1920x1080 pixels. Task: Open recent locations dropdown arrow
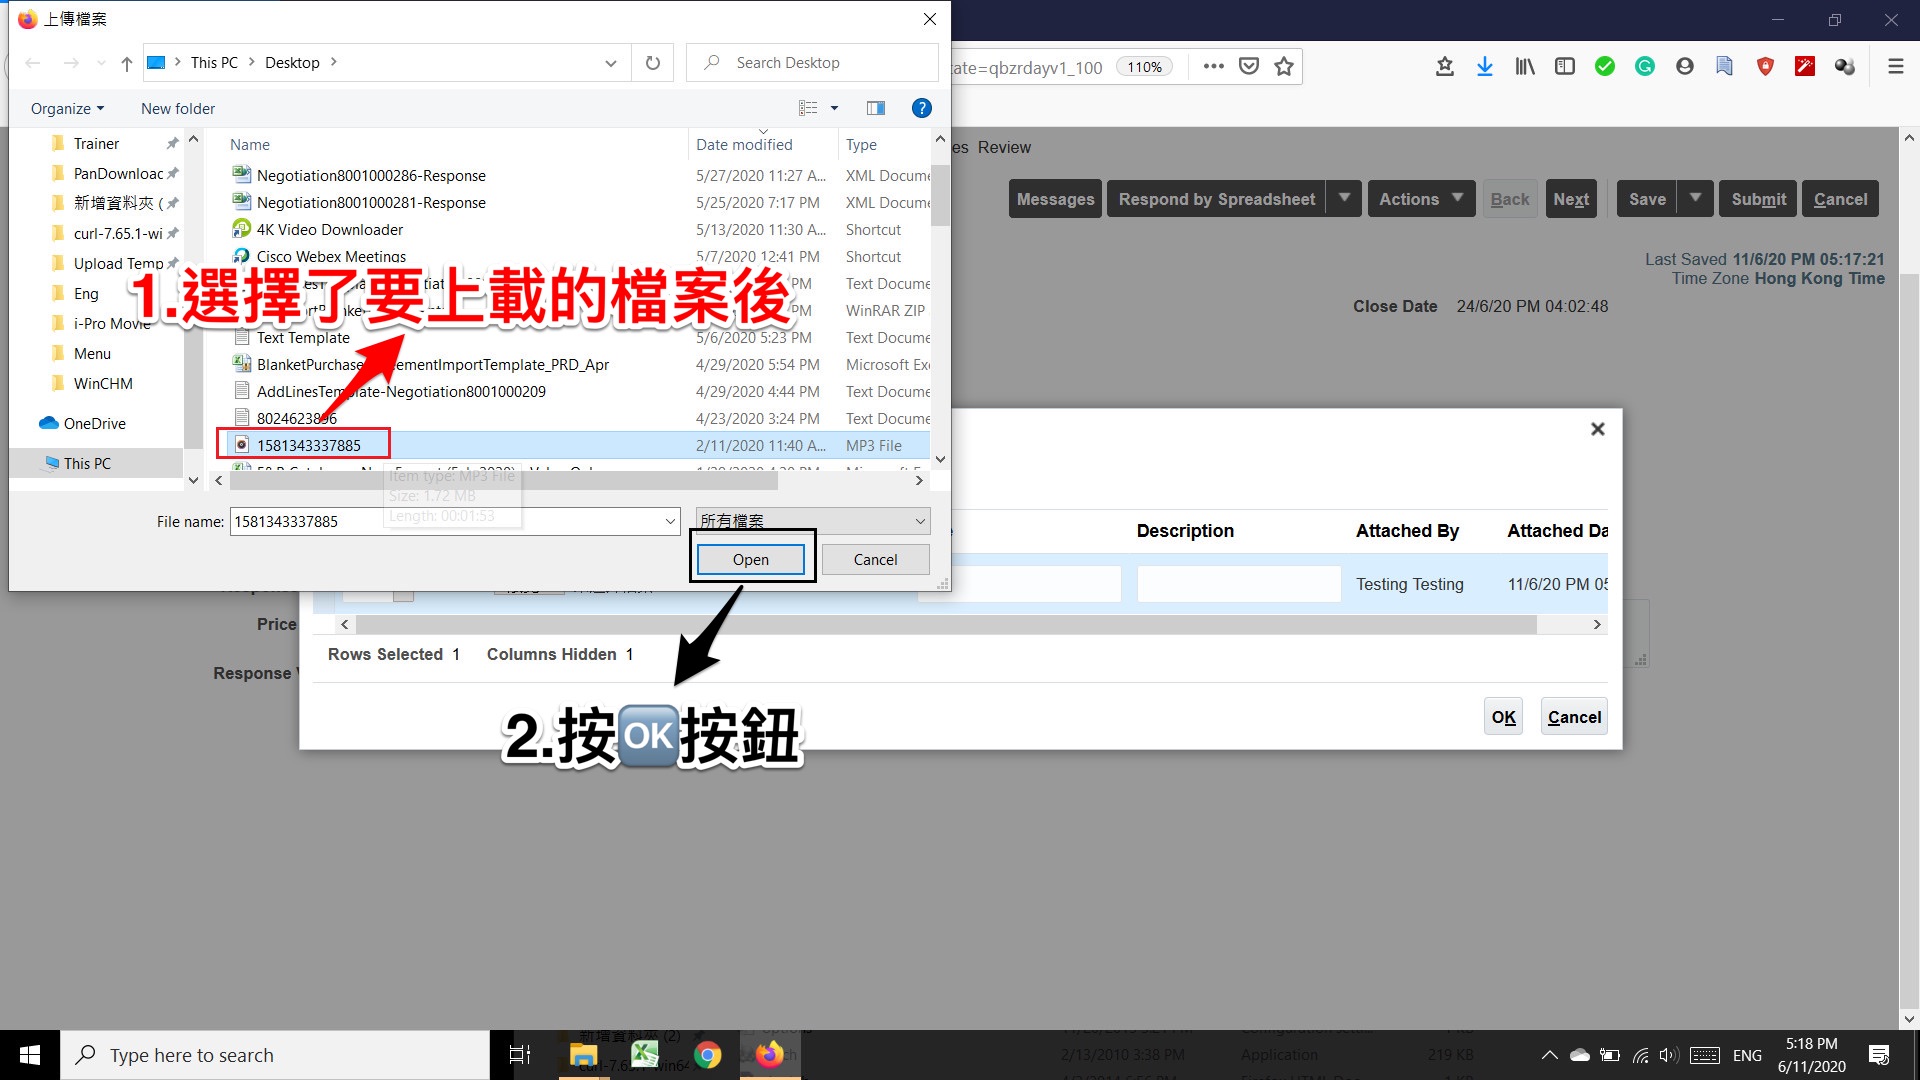click(x=101, y=63)
